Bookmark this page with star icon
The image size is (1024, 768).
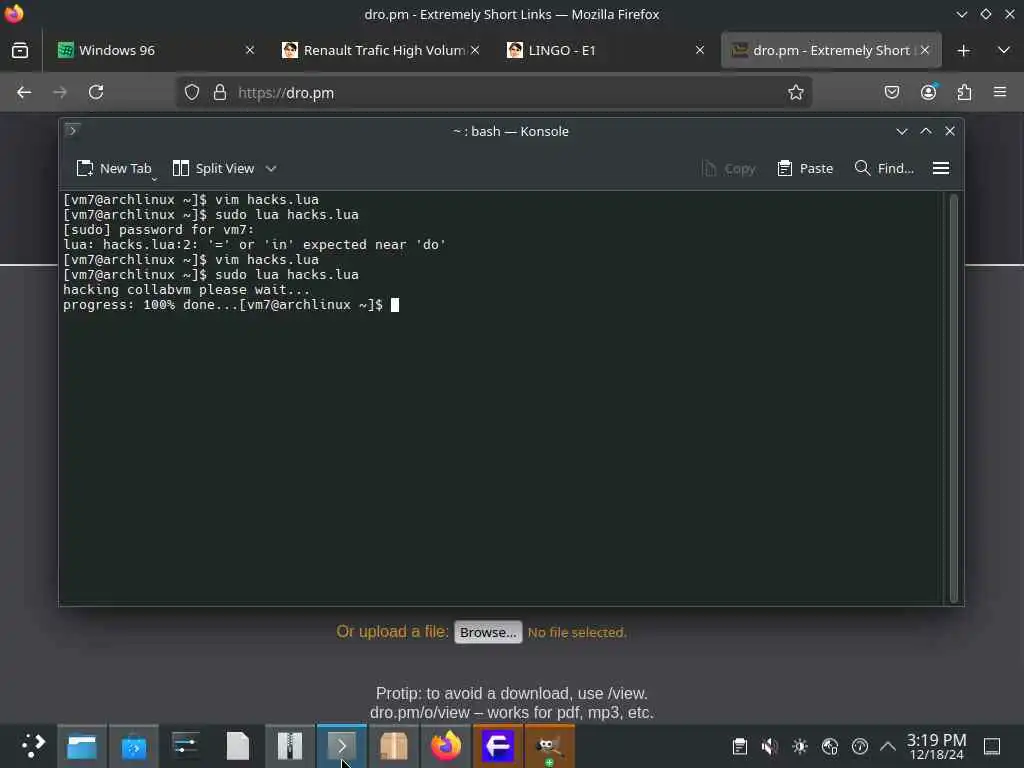coord(795,92)
